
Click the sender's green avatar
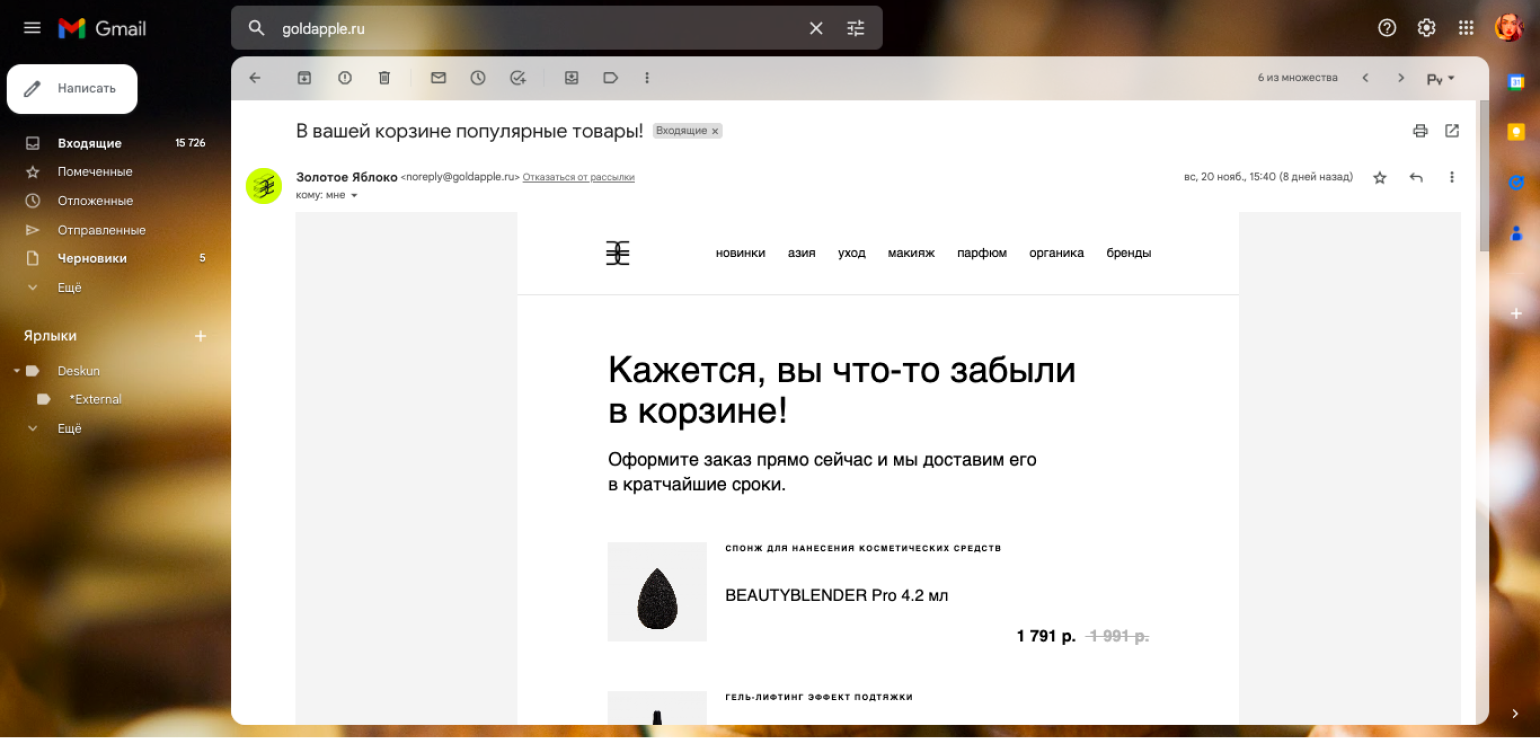(264, 186)
